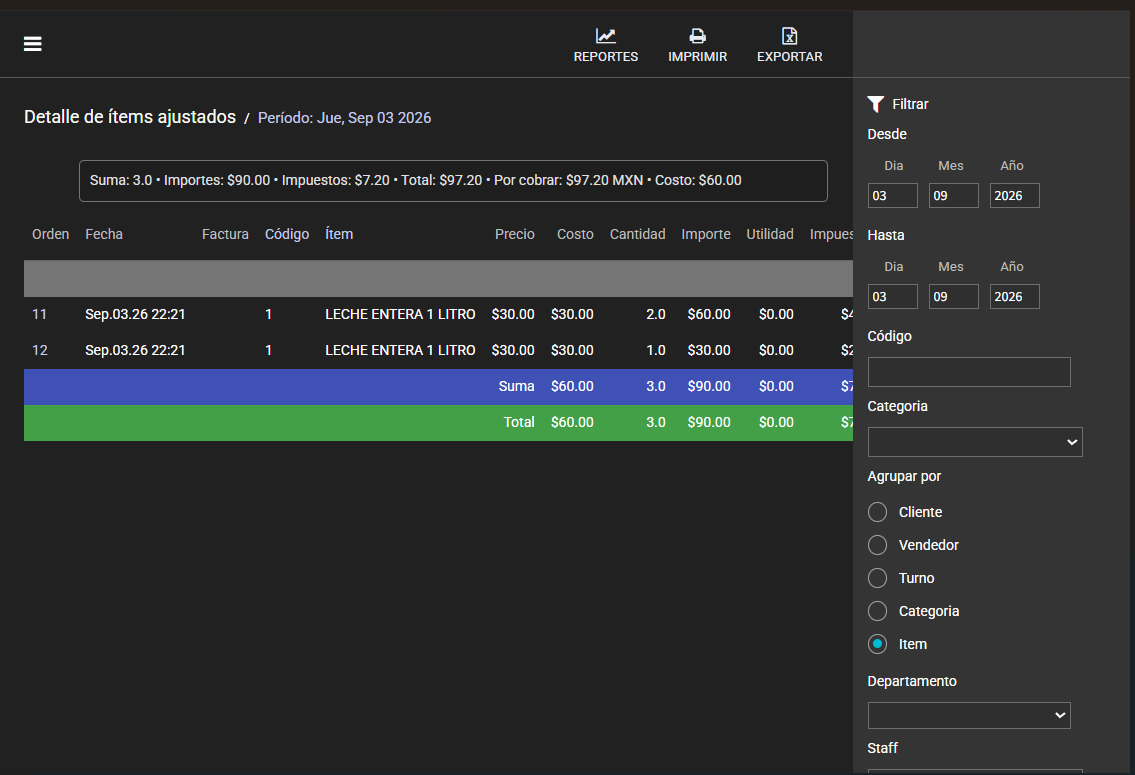Expand the Categoria dropdown
Image resolution: width=1135 pixels, height=775 pixels.
[x=974, y=442]
